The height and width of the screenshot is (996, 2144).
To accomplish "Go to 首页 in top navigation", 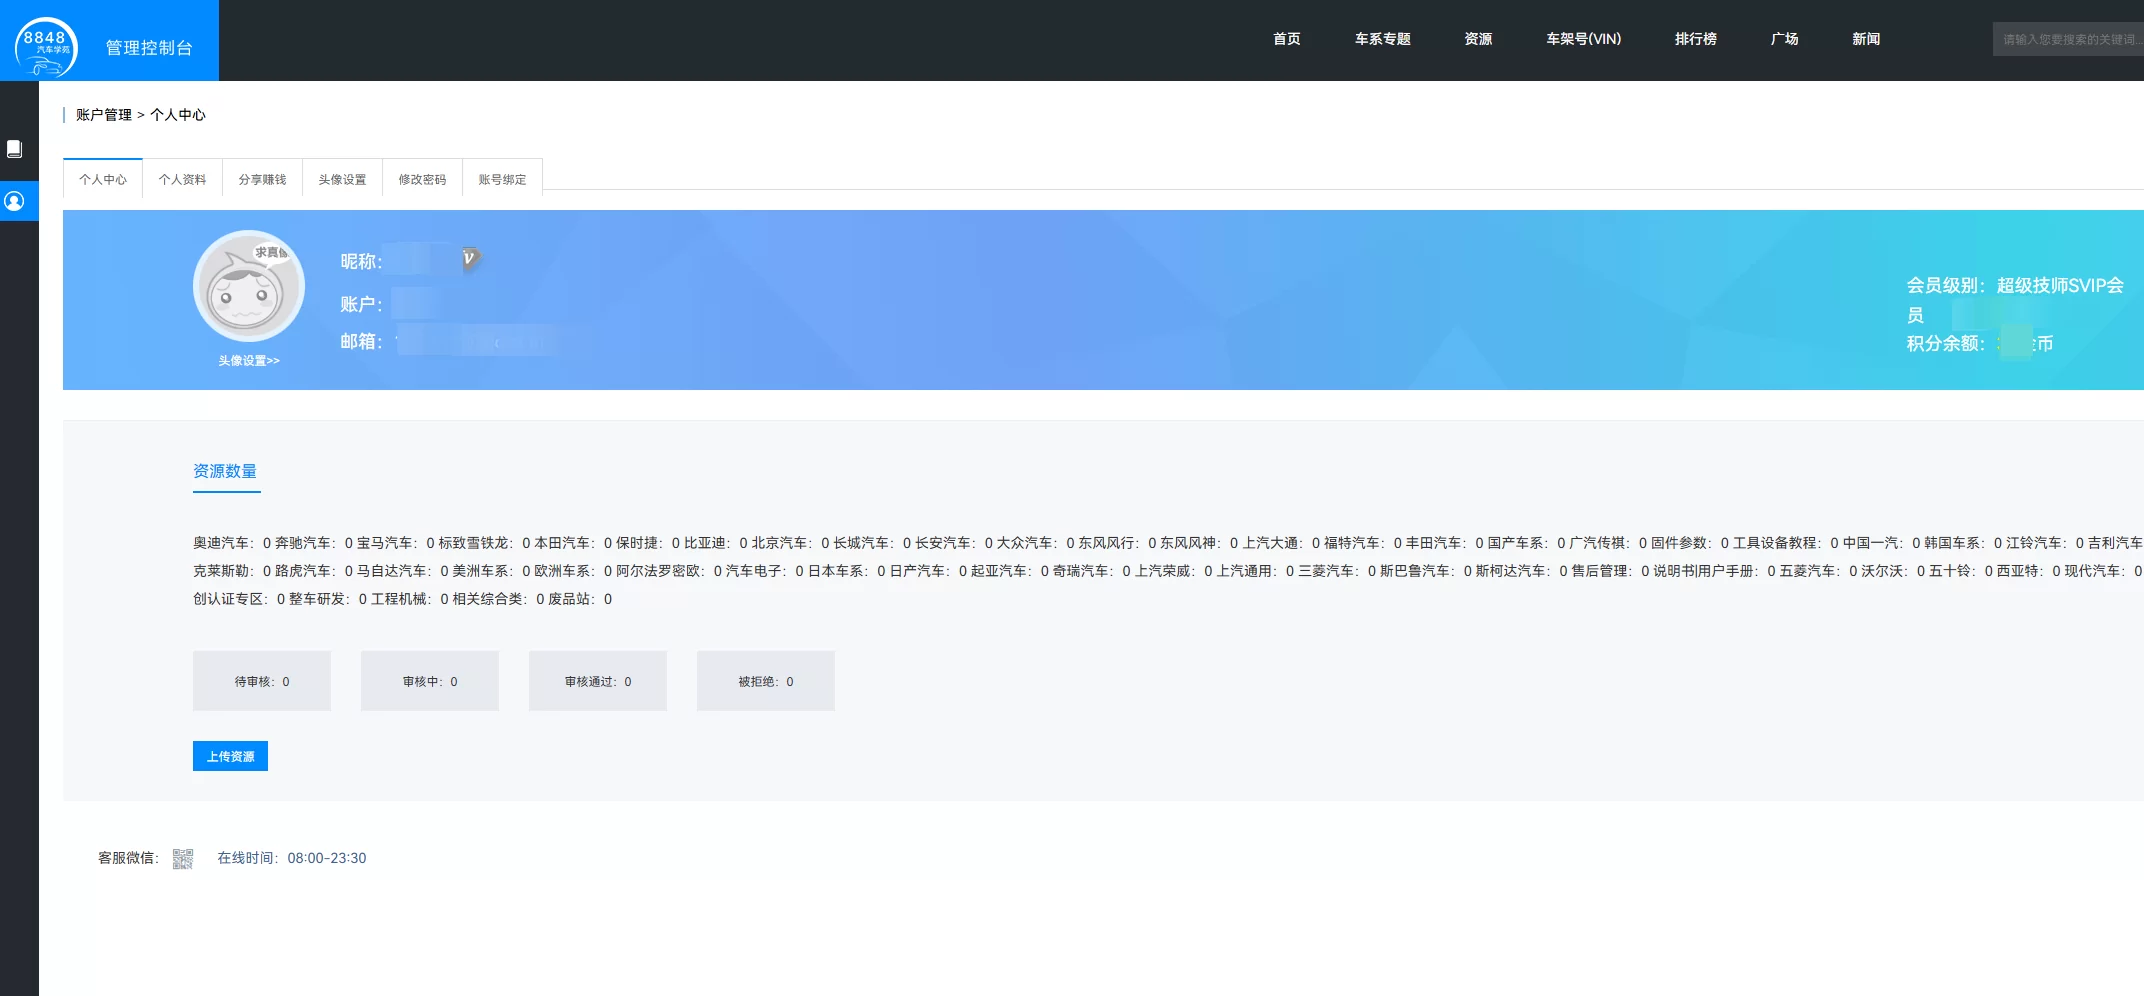I will [1287, 39].
